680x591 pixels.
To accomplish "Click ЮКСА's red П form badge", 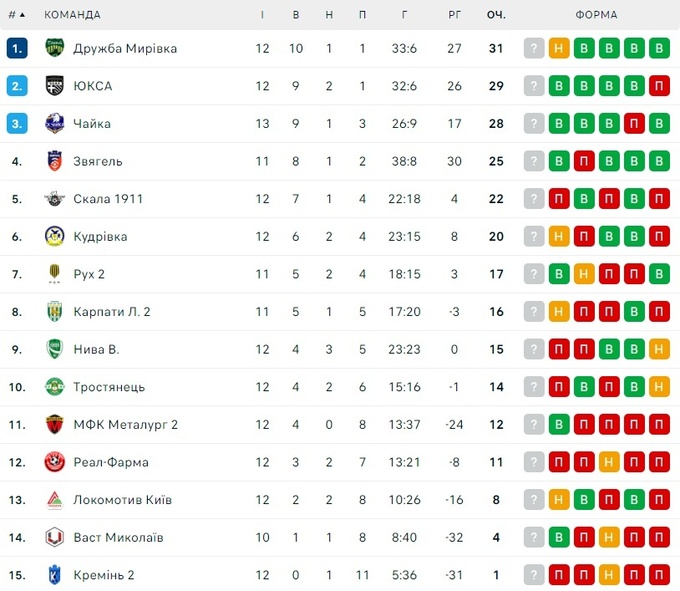I will click(658, 86).
